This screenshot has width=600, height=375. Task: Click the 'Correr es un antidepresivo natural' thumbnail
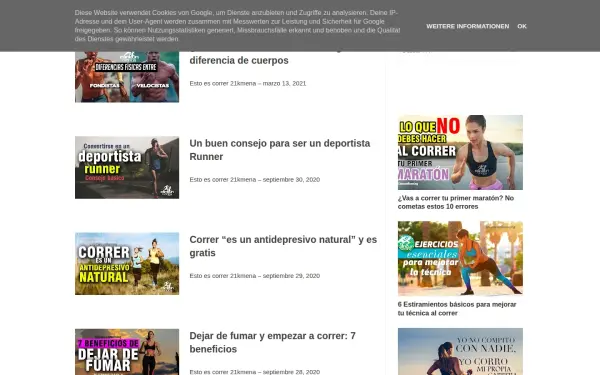click(x=127, y=264)
